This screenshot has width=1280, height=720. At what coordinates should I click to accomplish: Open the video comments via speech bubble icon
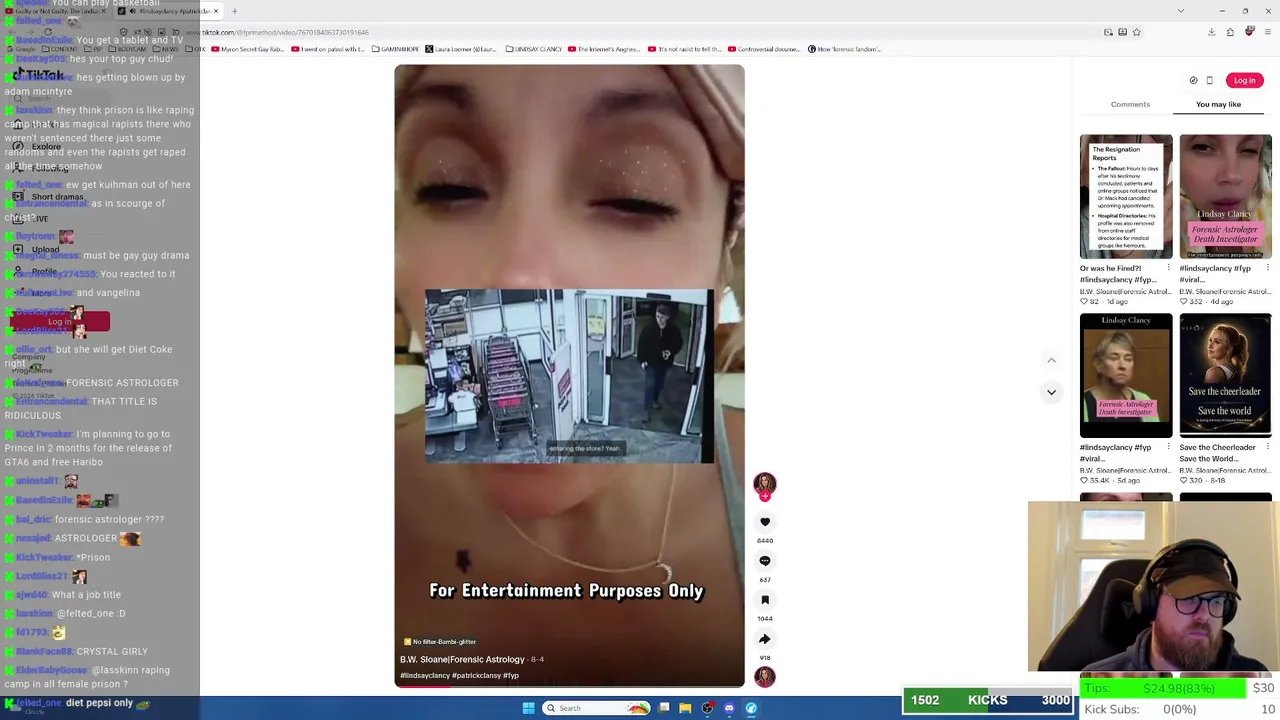click(765, 561)
